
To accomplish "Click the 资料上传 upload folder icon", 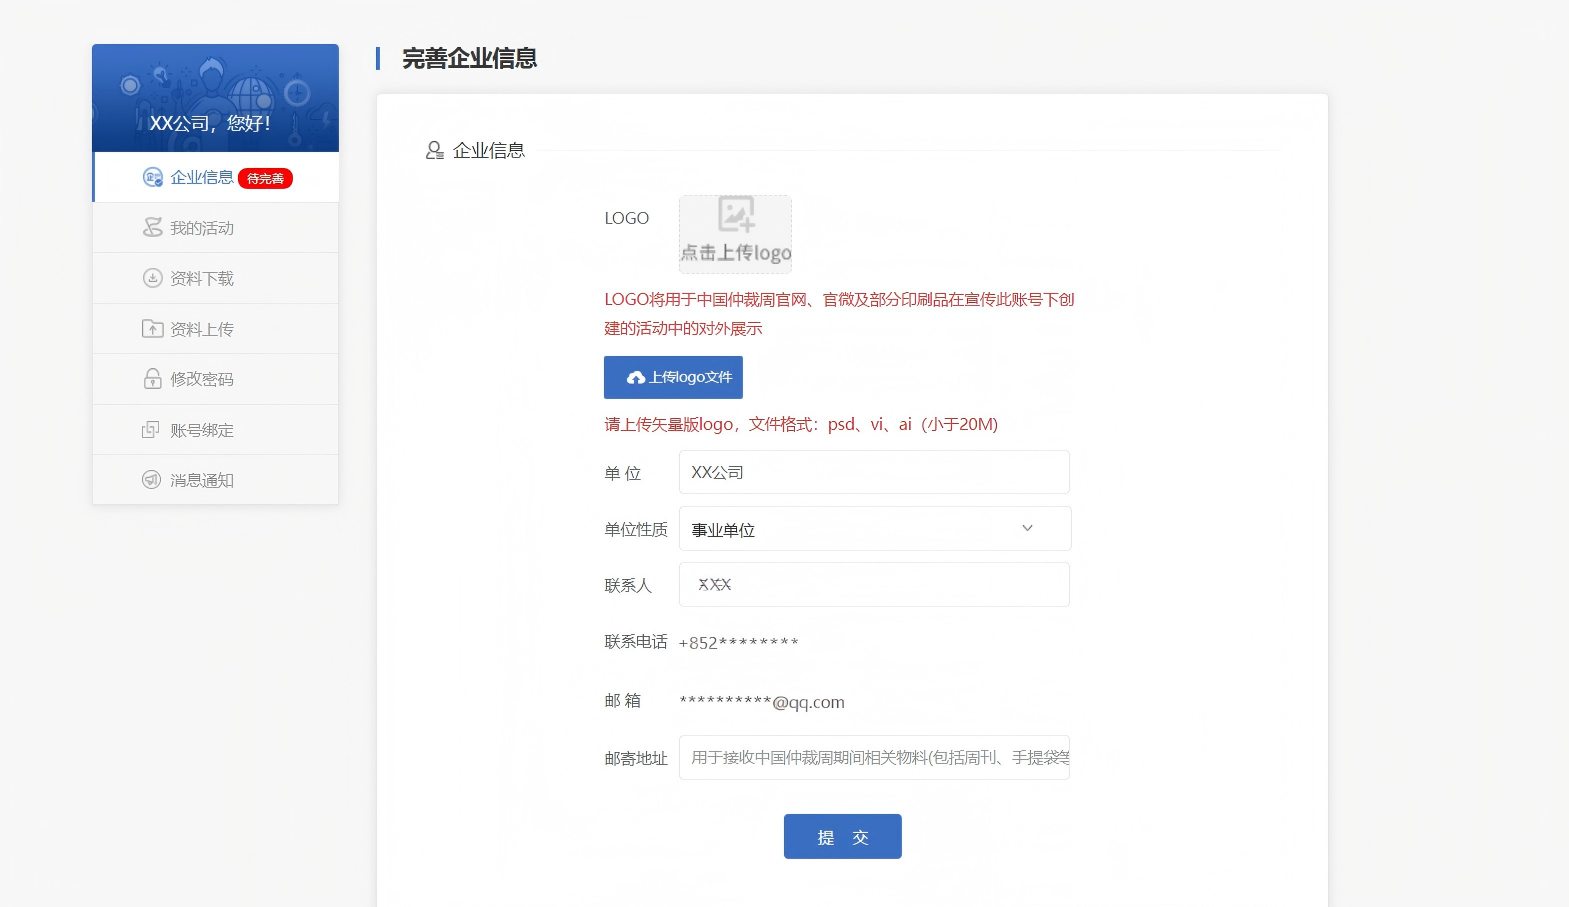I will coord(152,328).
